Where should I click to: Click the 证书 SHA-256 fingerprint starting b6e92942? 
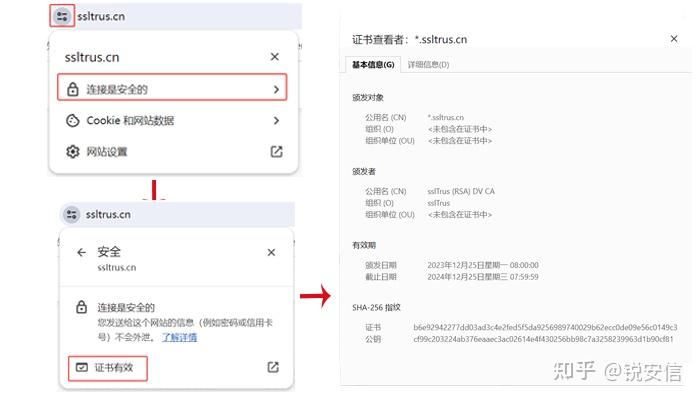(545, 327)
